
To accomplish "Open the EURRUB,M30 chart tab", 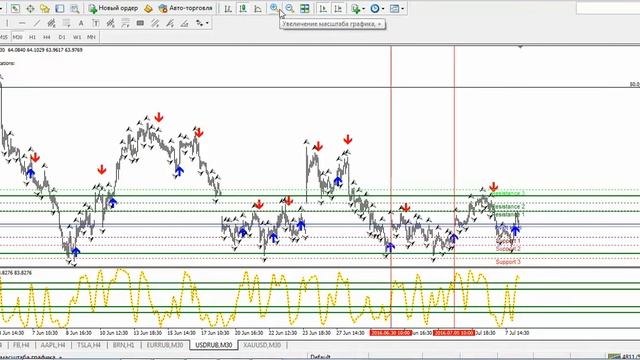I will click(165, 345).
